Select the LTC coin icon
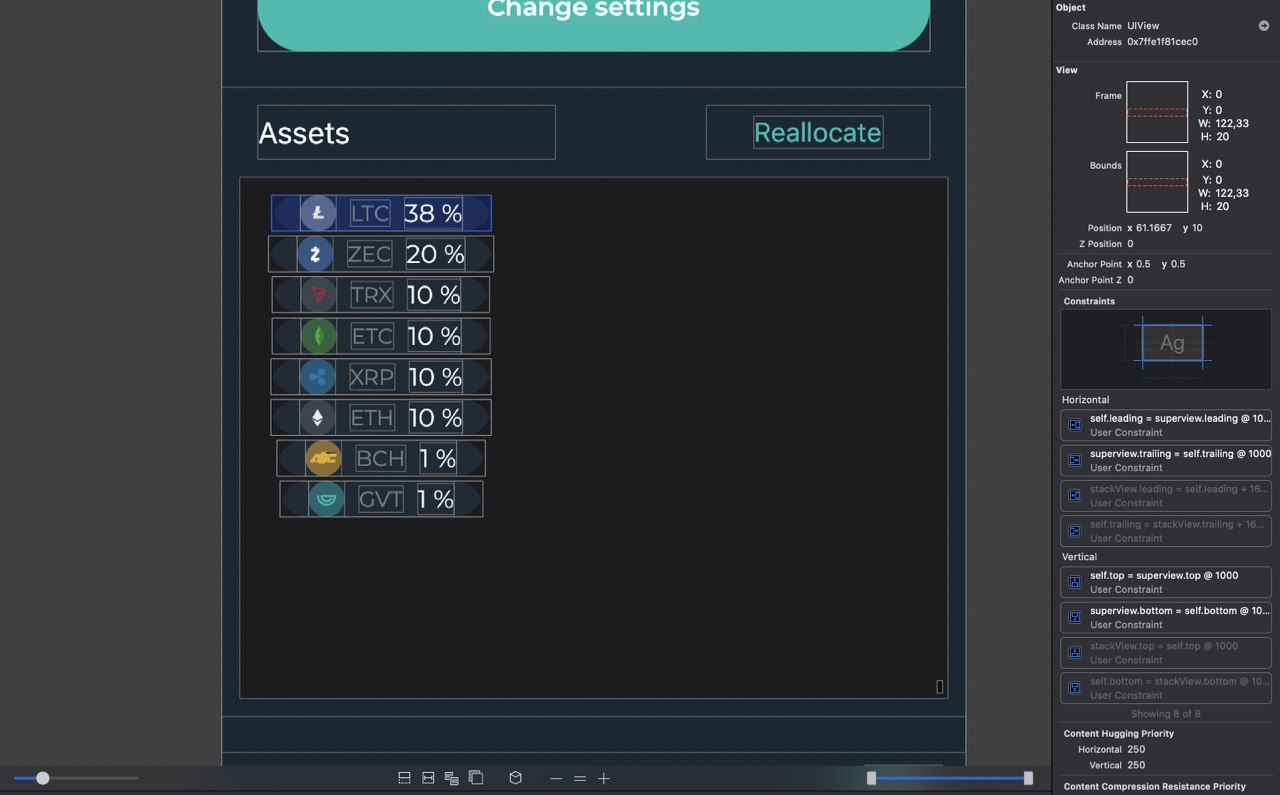Screen dimensions: 1280x795 click(318, 213)
